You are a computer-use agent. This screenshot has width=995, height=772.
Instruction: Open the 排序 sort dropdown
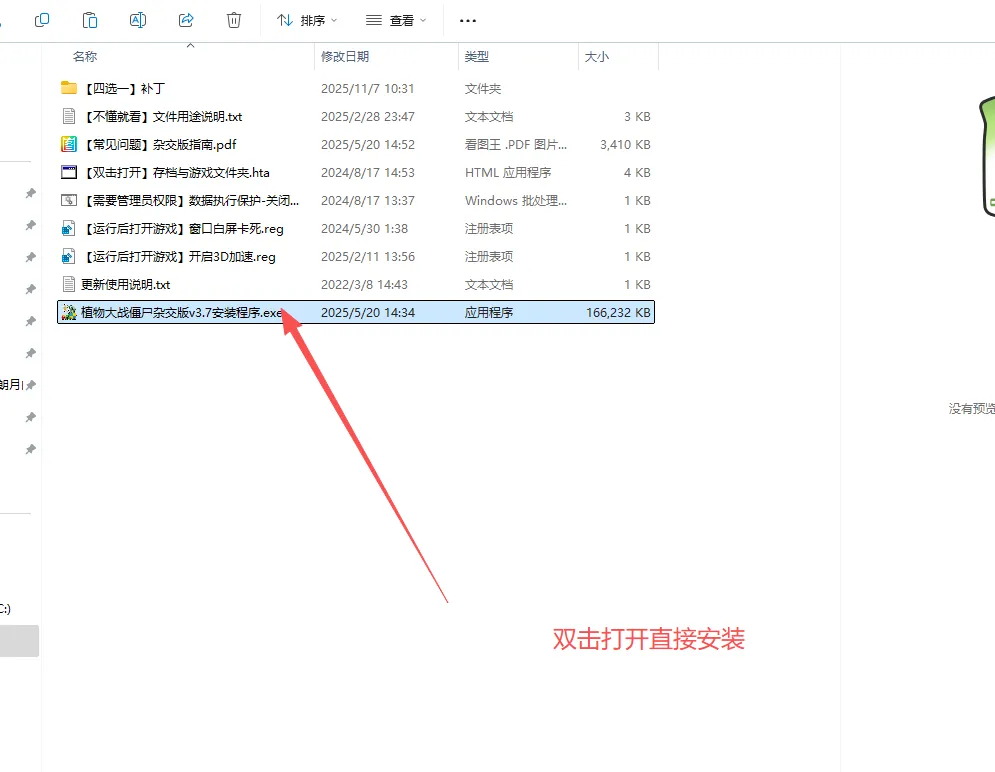click(307, 20)
